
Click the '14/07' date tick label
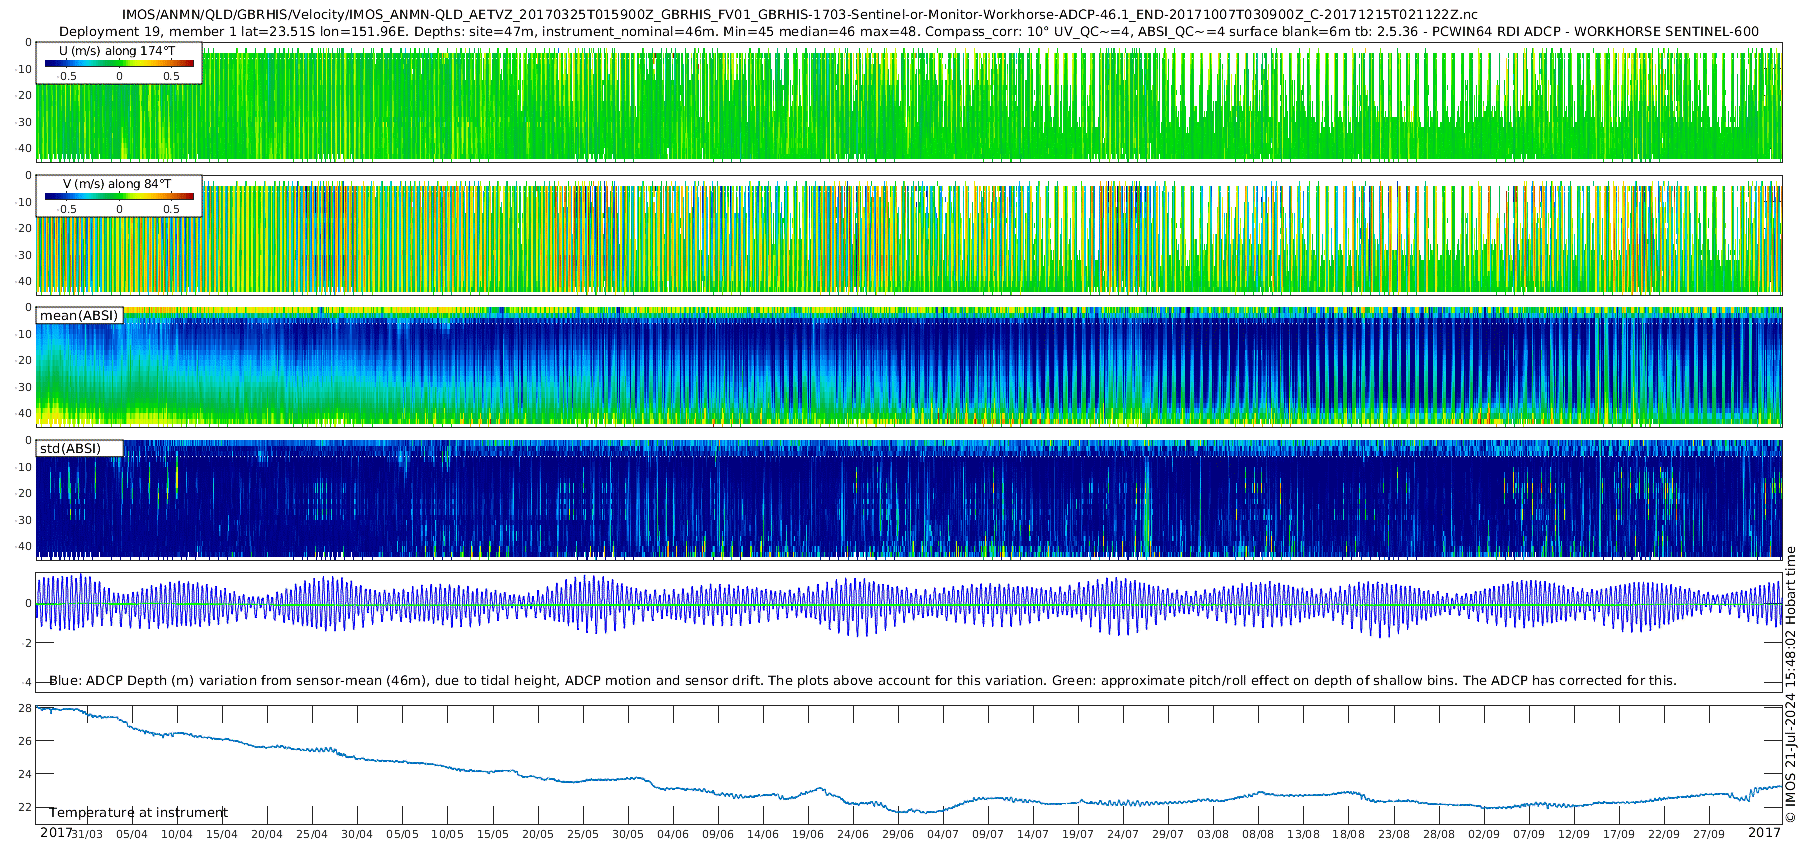point(1033,834)
